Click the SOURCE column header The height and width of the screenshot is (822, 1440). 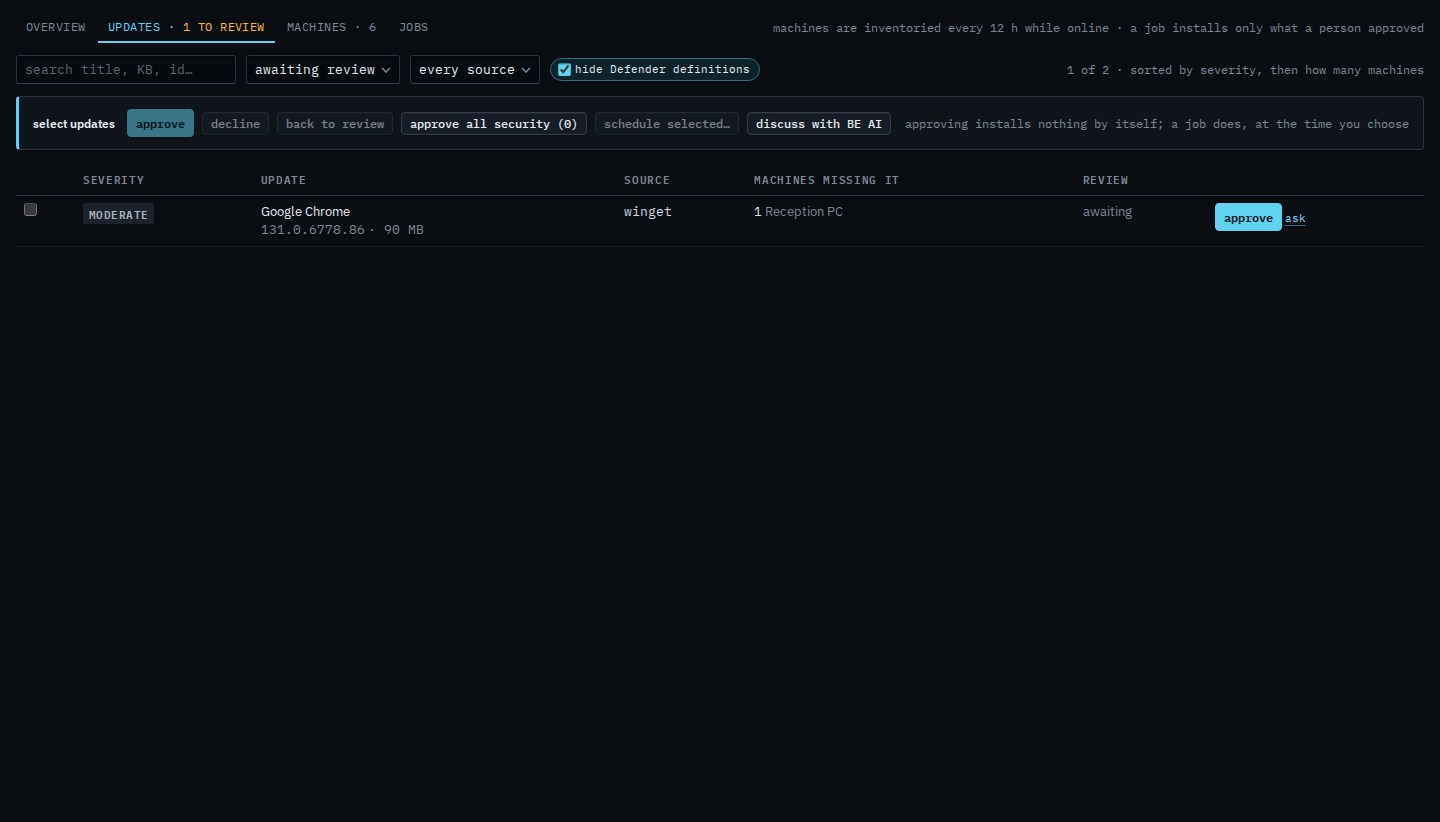(x=646, y=180)
